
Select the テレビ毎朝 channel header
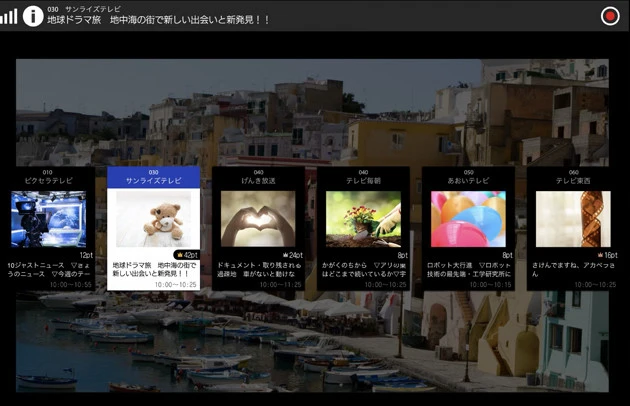coord(363,180)
